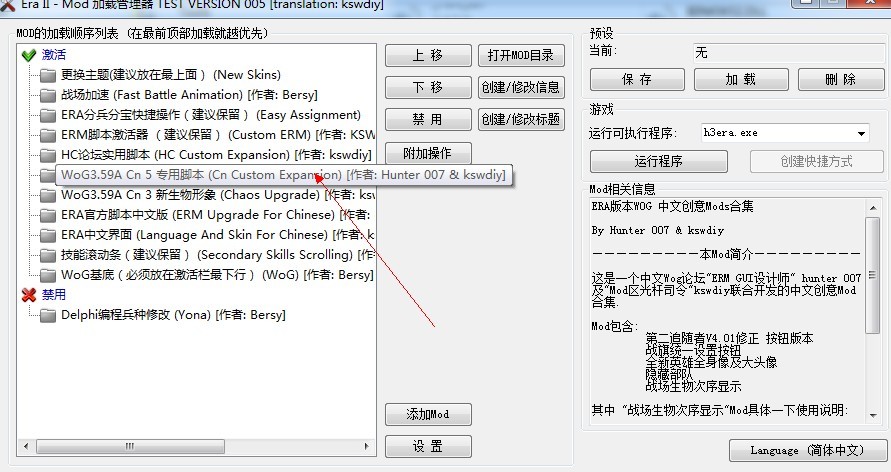Image resolution: width=891 pixels, height=472 pixels.
Task: Select ERA分兵分宝快捷操作 (Easy Assignment) row
Action: (x=211, y=115)
